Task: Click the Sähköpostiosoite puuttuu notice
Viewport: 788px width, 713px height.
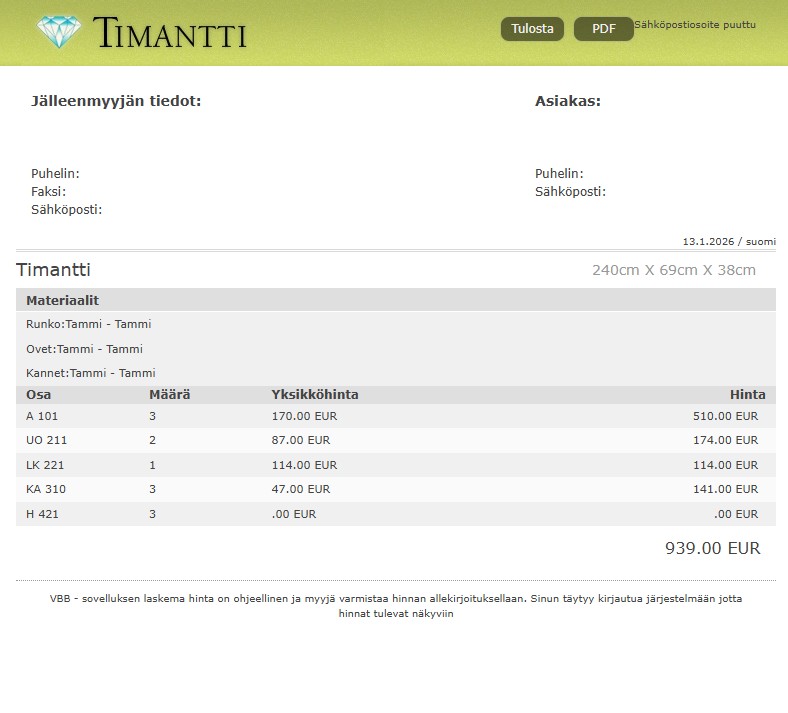Action: pyautogui.click(x=695, y=24)
